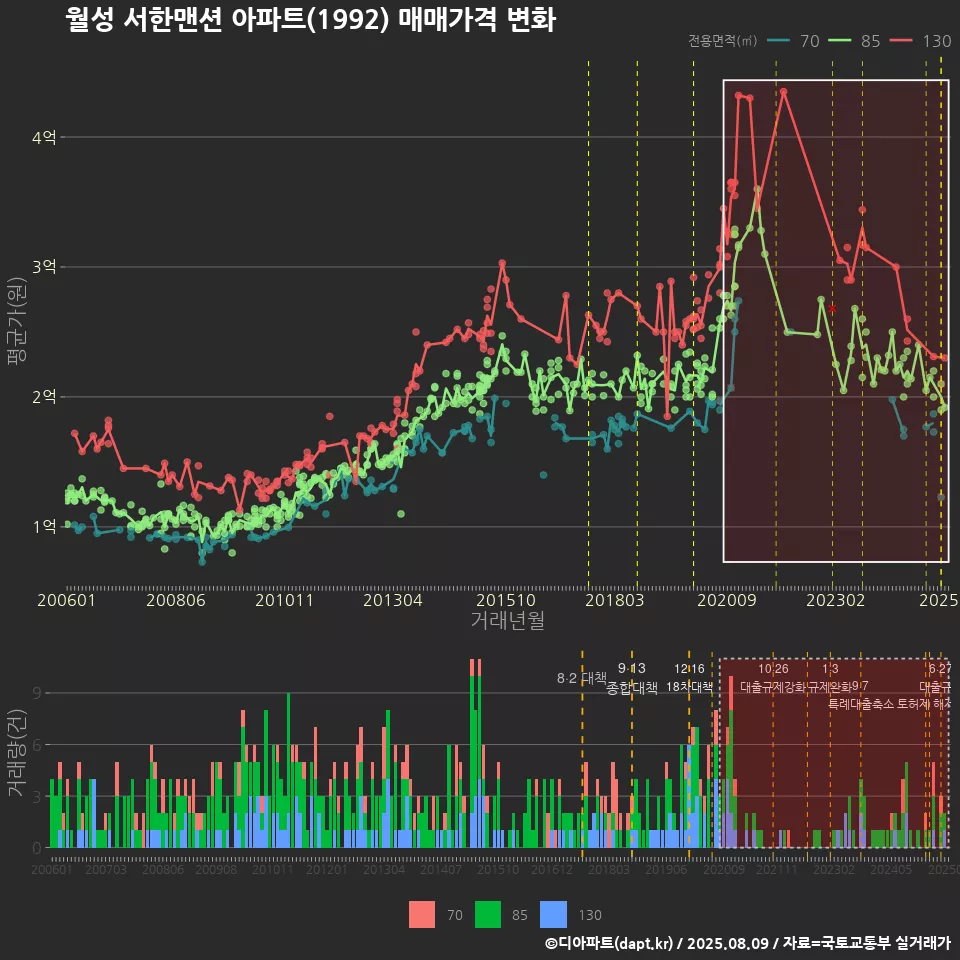Click the 201803 tick on price chart axis
Image resolution: width=960 pixels, height=960 pixels.
tap(615, 600)
